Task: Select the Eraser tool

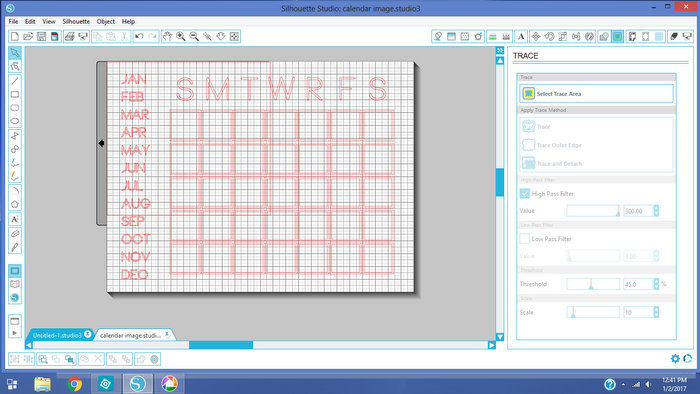Action: (x=15, y=233)
